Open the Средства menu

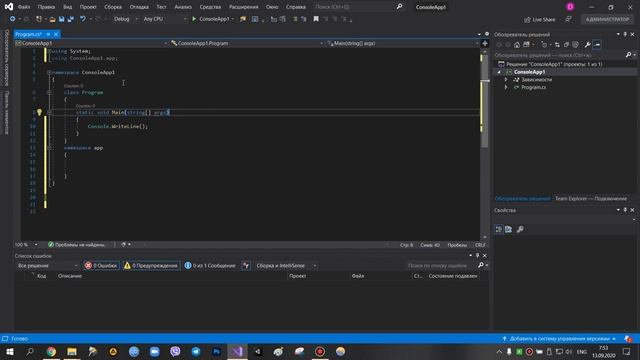point(210,7)
